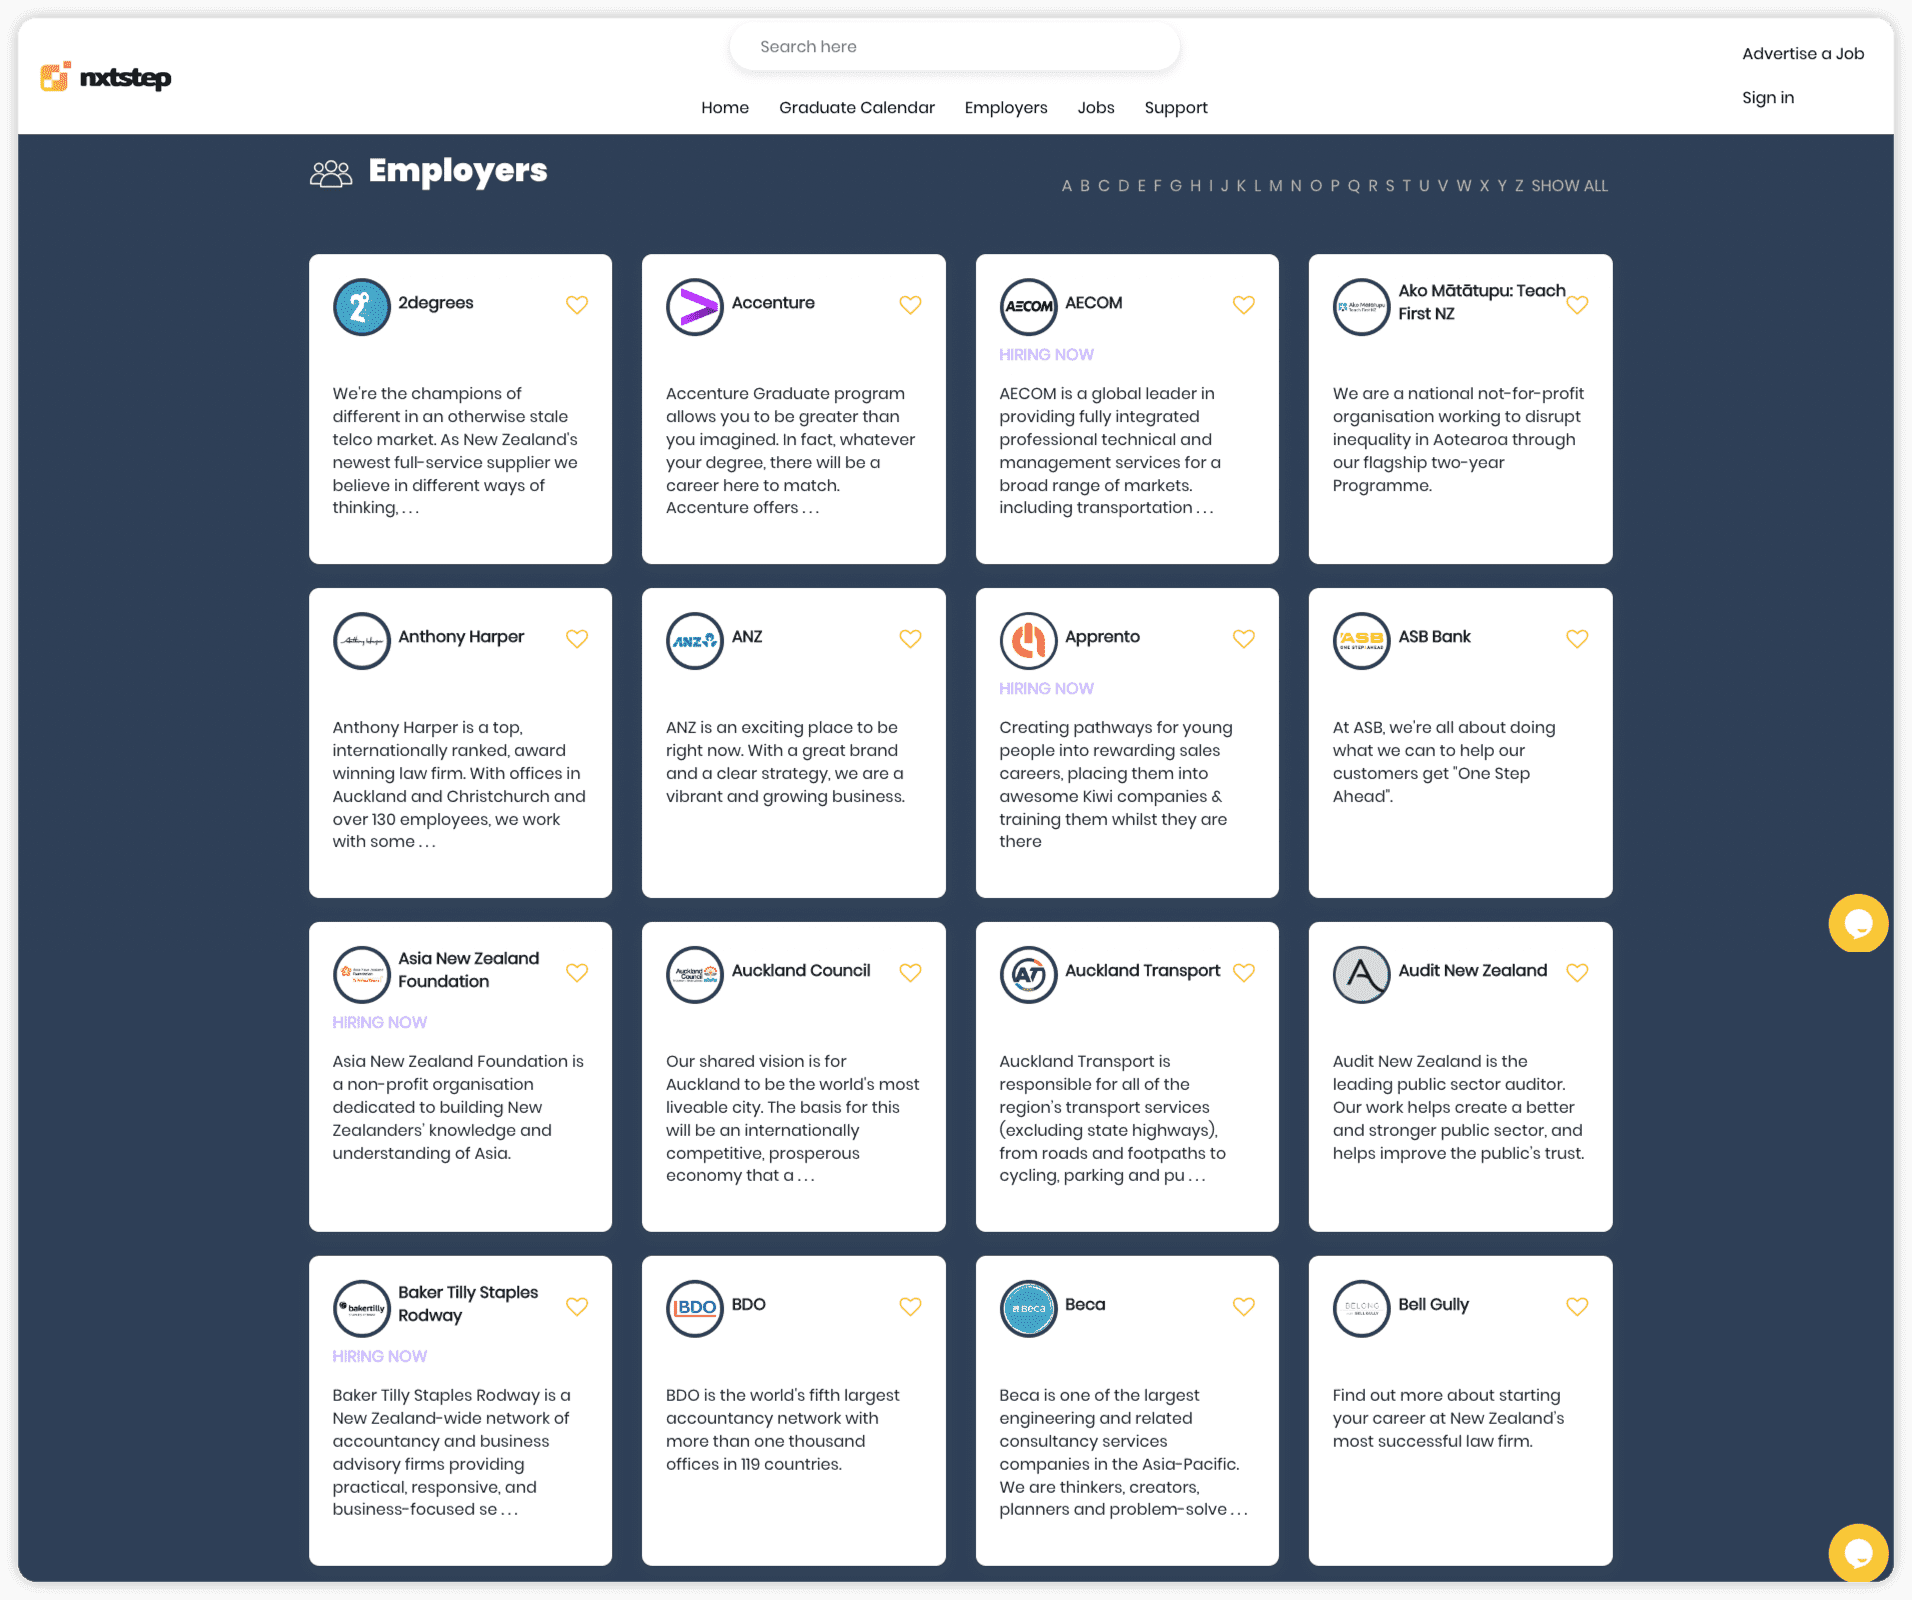
Task: Favorite Accenture with the heart
Action: point(910,305)
